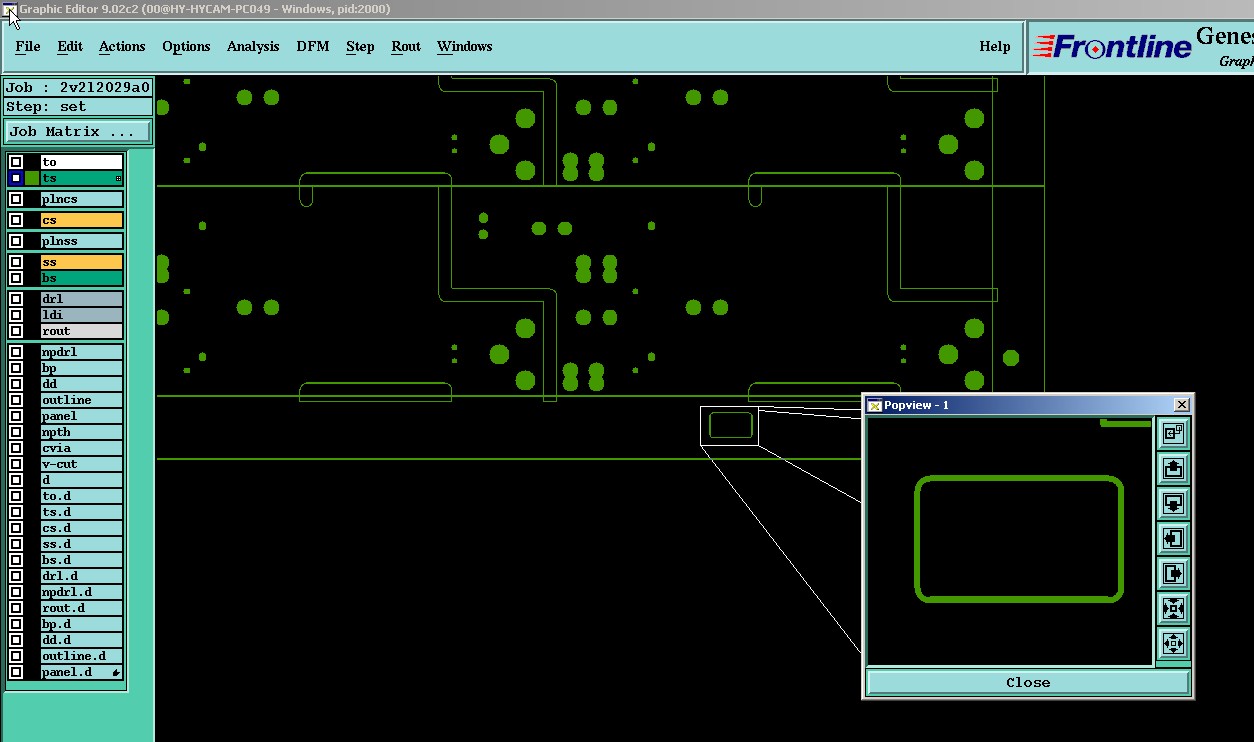Check the bs layer box
Viewport: 1254px width, 742px height.
point(16,278)
